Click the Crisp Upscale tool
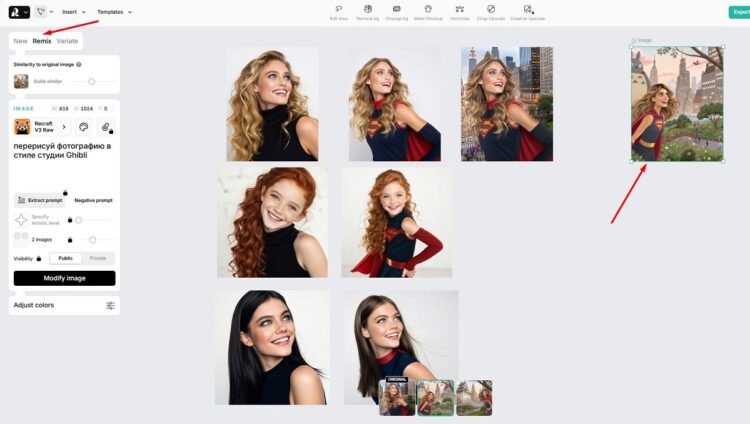 click(491, 12)
